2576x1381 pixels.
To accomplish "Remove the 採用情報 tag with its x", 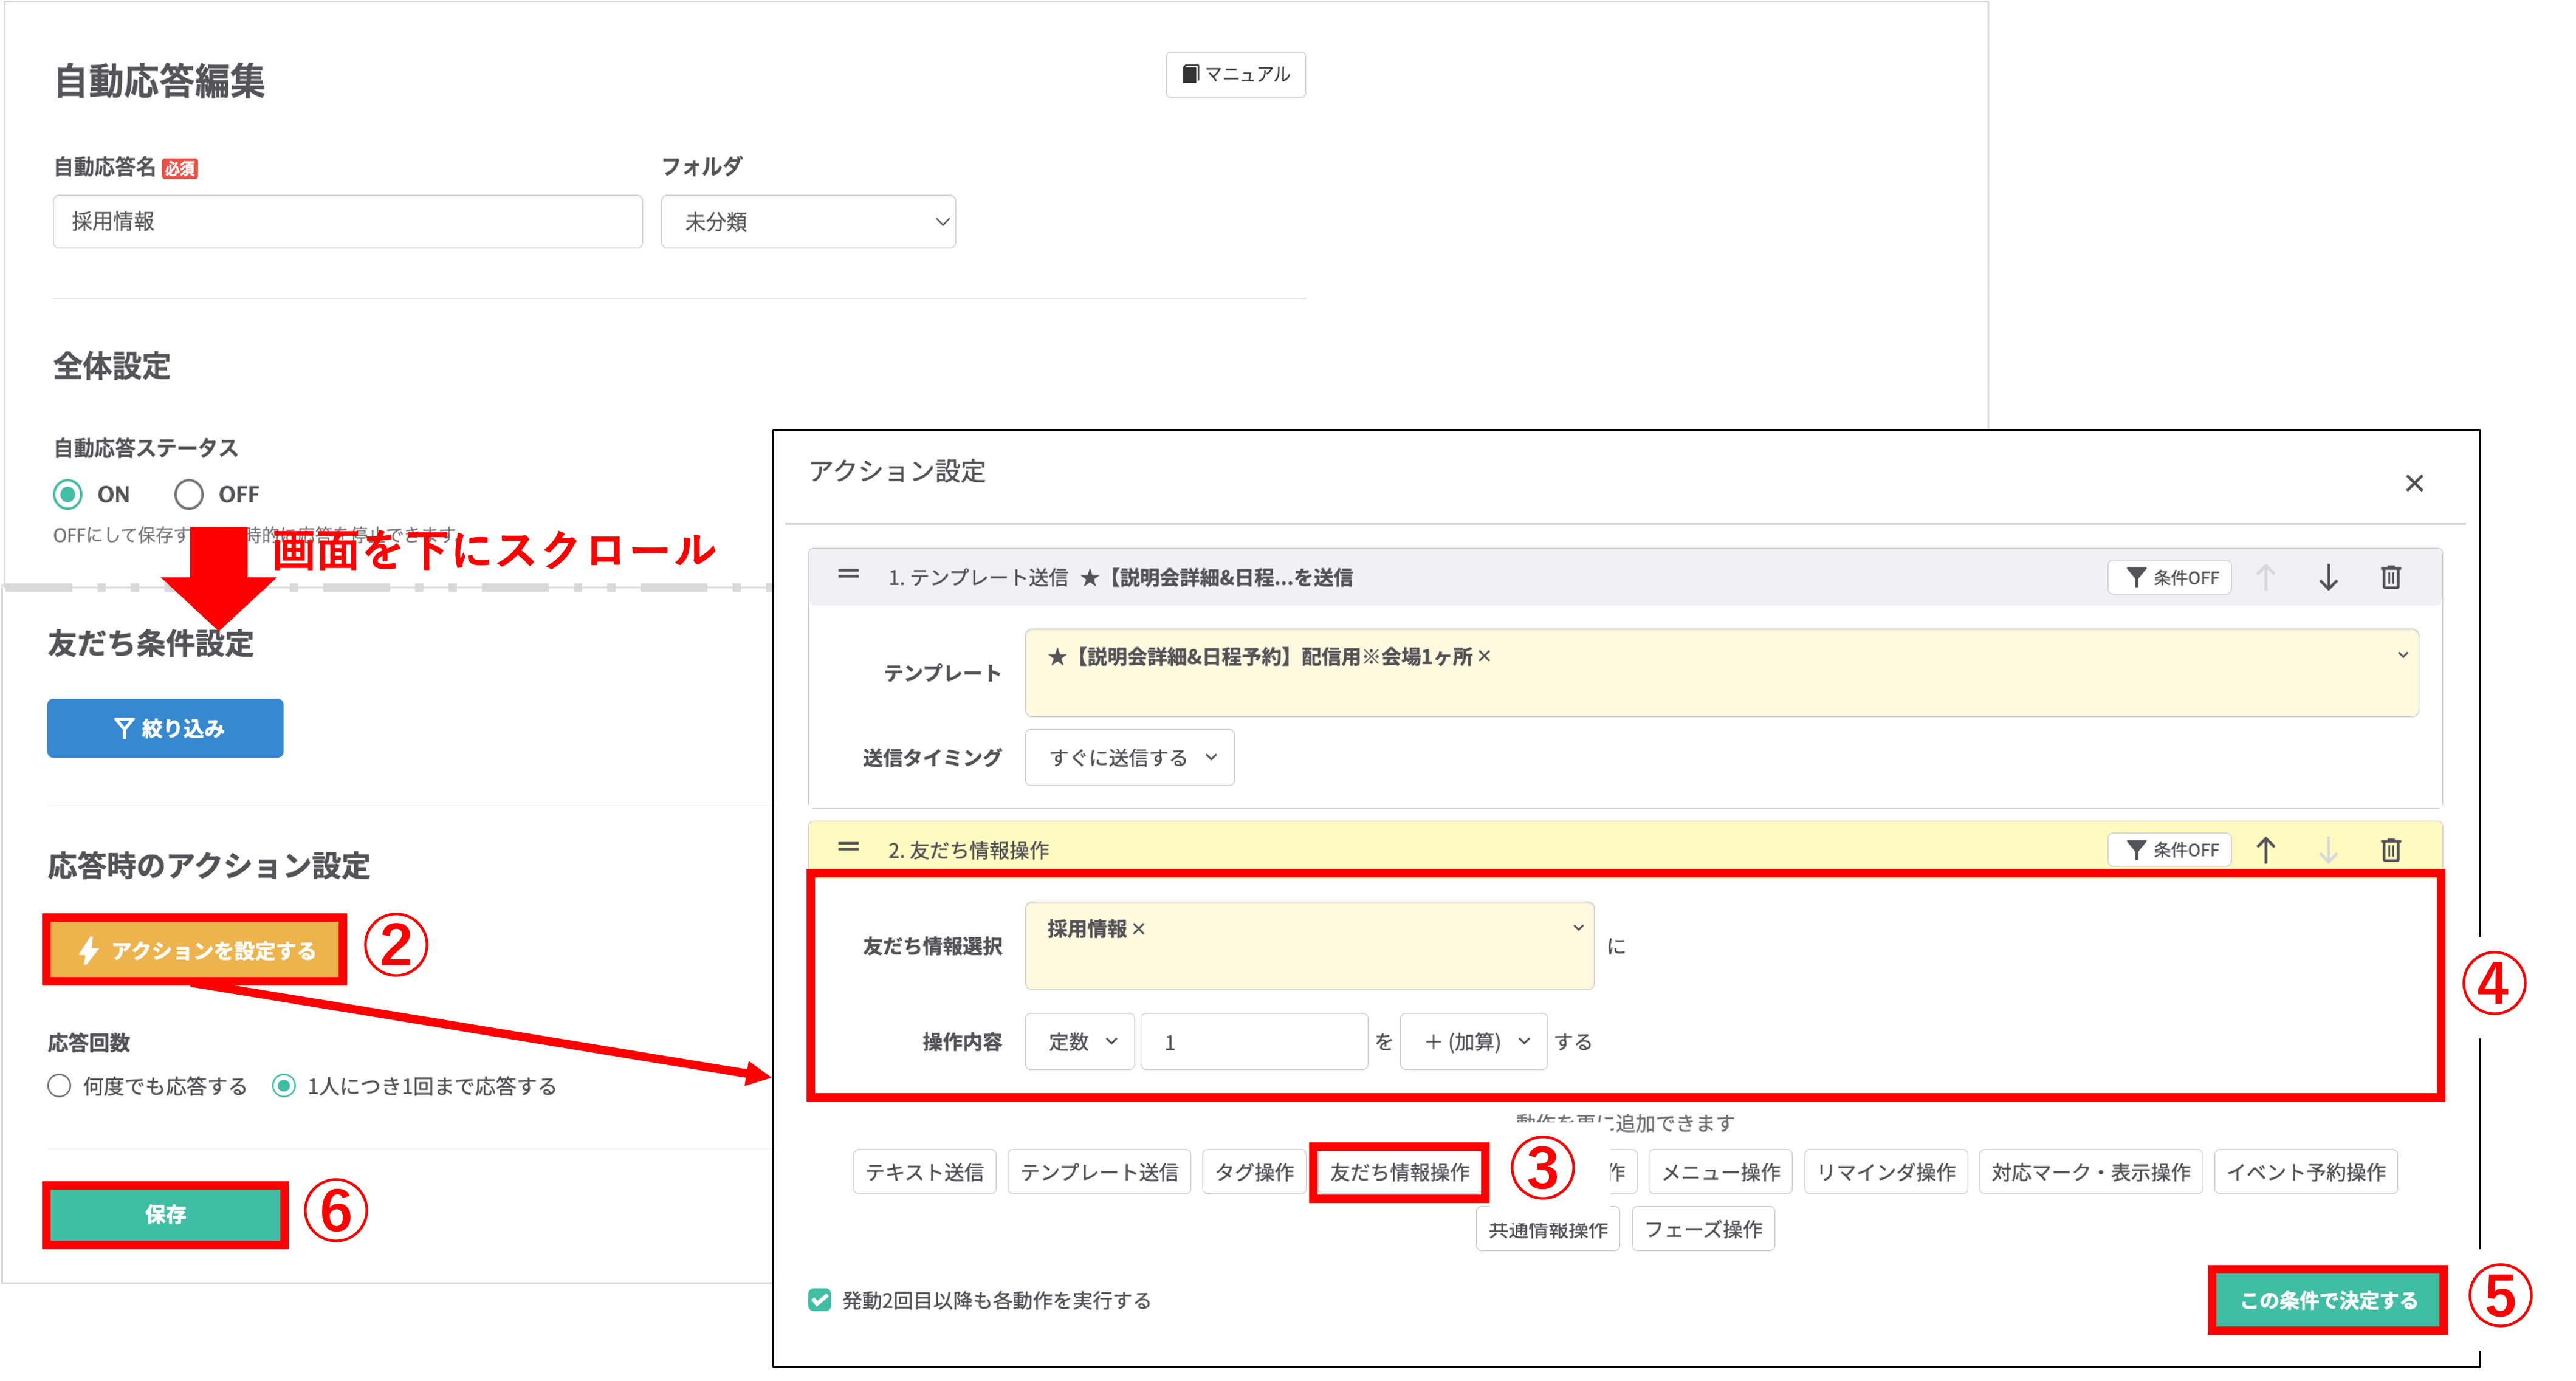I will coord(1138,929).
